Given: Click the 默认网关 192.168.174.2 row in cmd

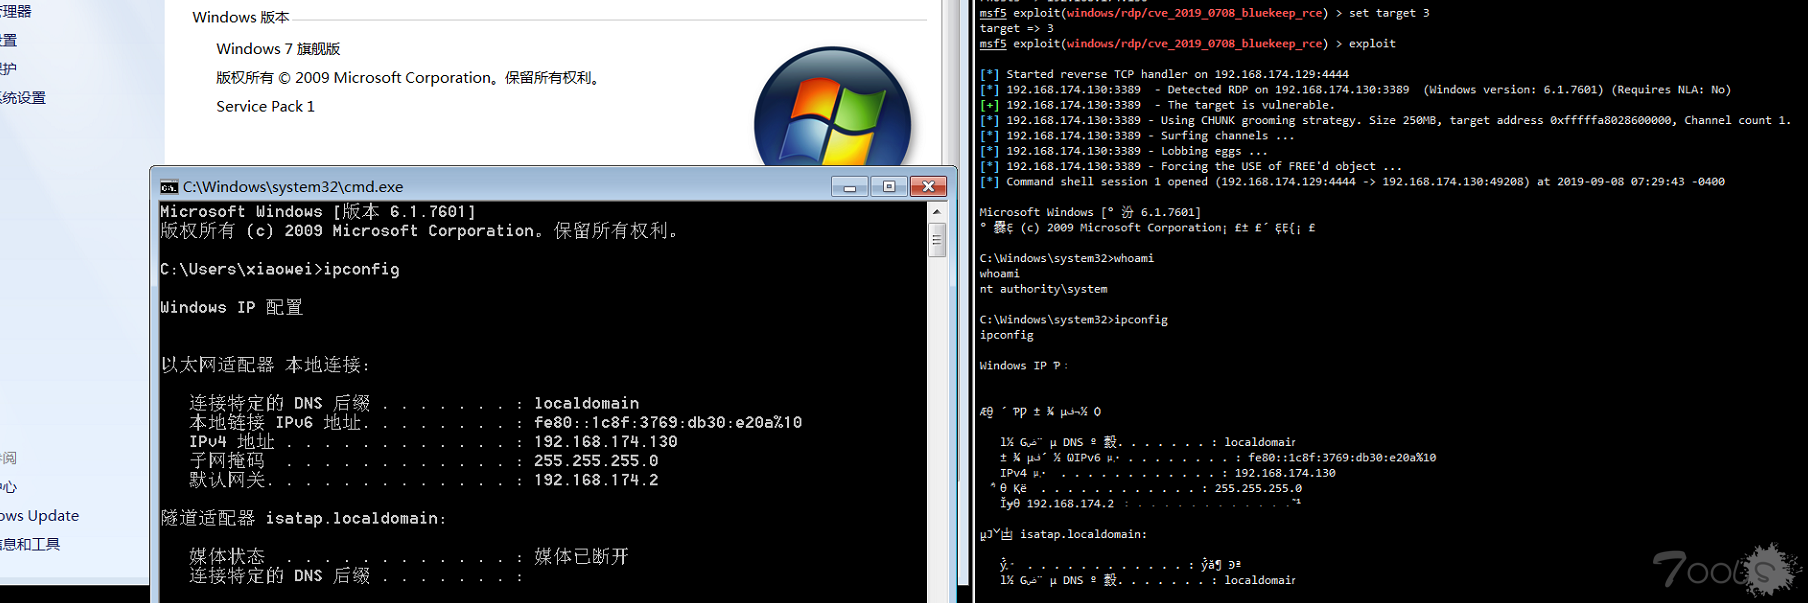Looking at the screenshot, I should click(x=424, y=480).
